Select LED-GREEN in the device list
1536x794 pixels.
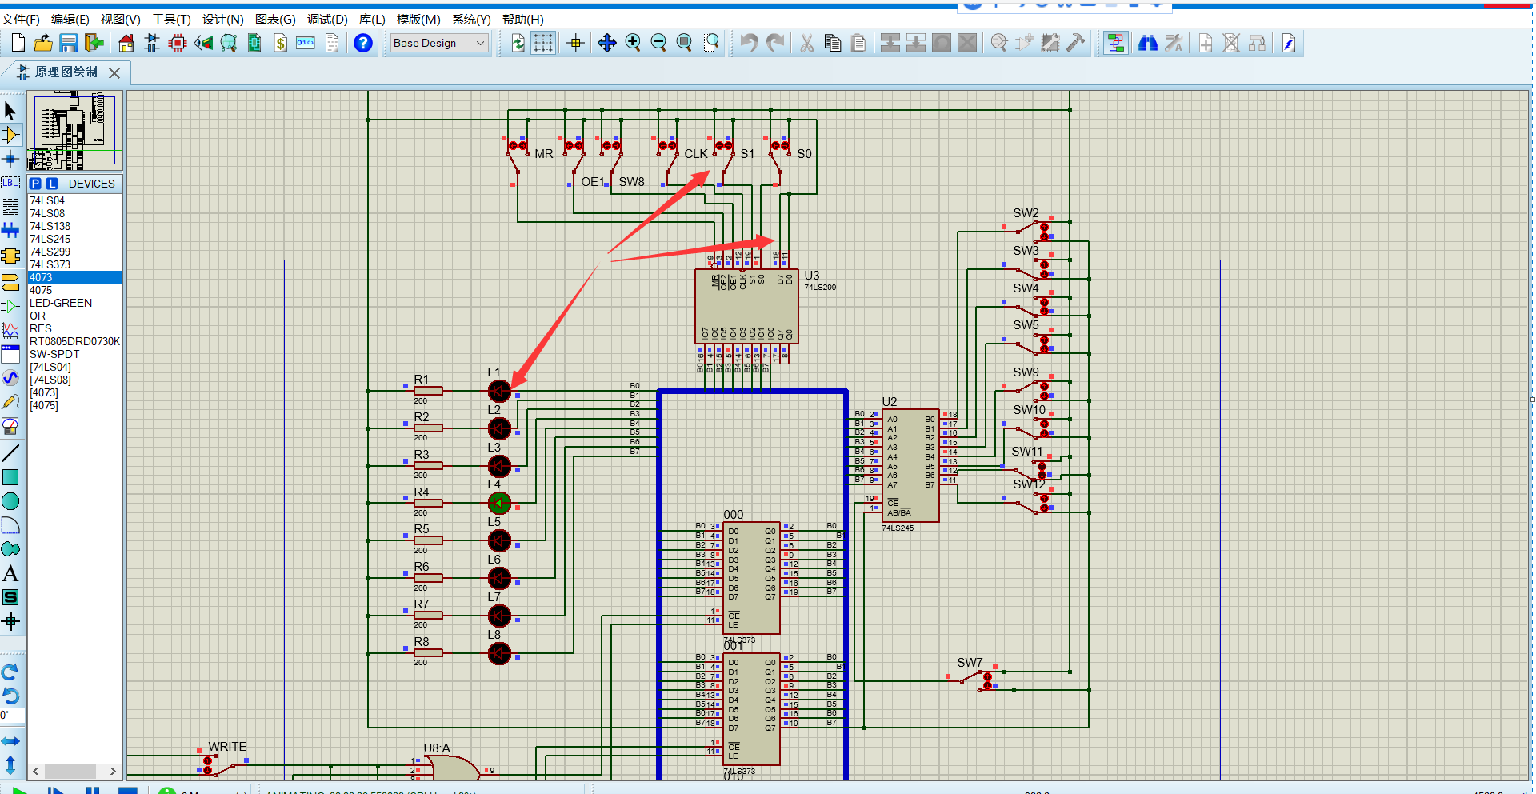[x=60, y=303]
